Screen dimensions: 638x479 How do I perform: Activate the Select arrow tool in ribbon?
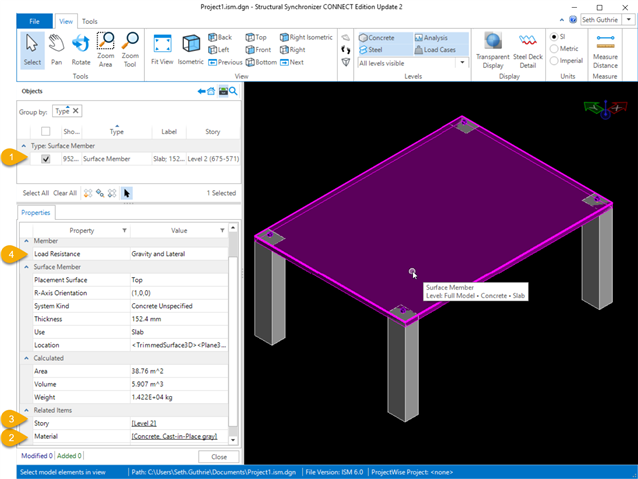32,50
